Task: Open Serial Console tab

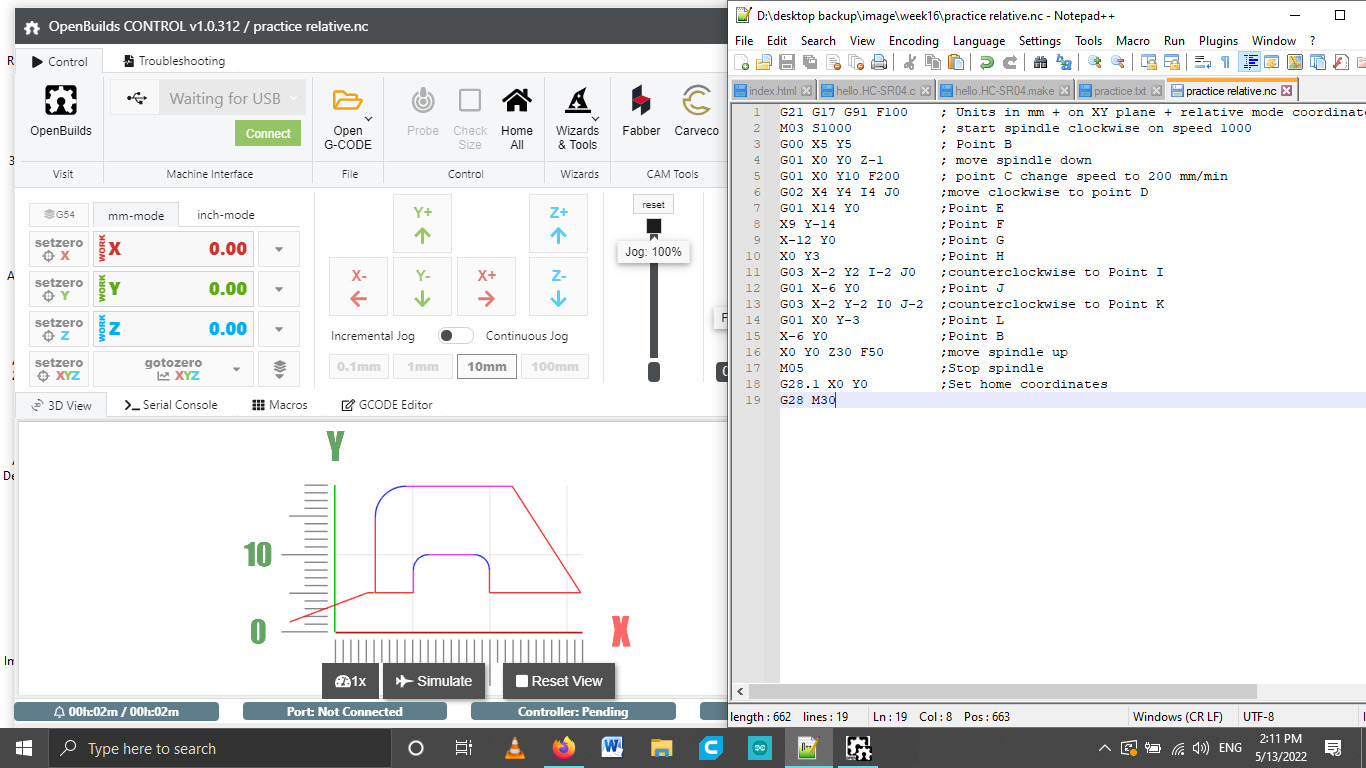Action: 171,405
